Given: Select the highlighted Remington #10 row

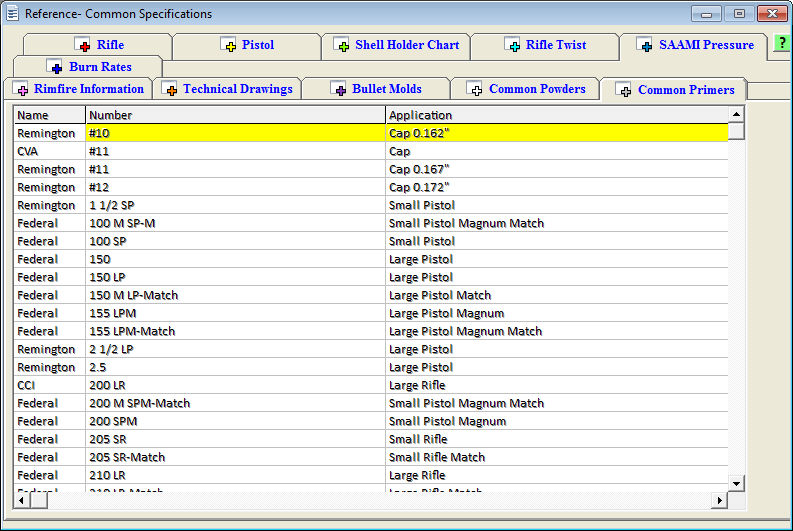Looking at the screenshot, I should (x=371, y=133).
